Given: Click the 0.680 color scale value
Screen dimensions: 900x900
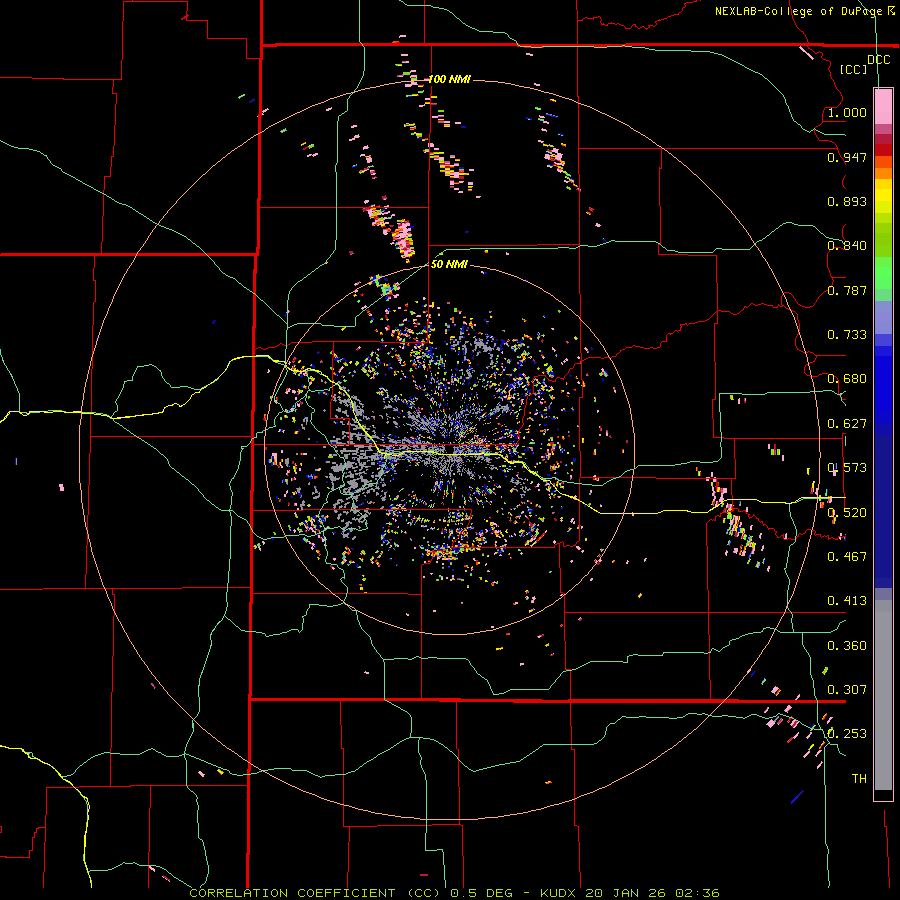Looking at the screenshot, I should (x=847, y=378).
